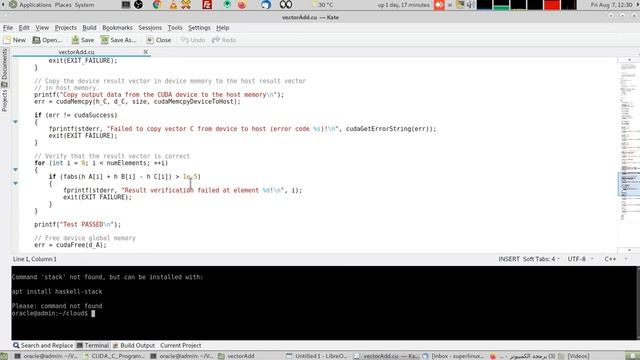Open the Sessions menu
Image resolution: width=640 pixels, height=360 pixels.
[x=150, y=28]
